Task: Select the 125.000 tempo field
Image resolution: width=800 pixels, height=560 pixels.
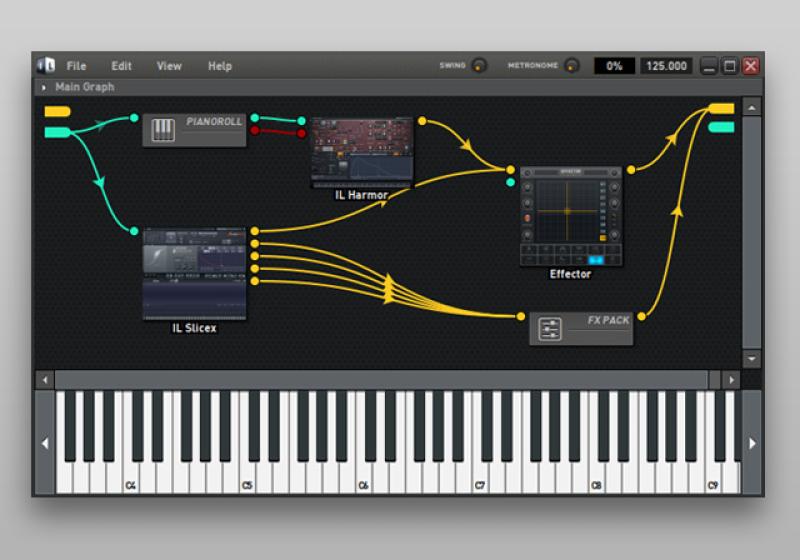Action: pyautogui.click(x=666, y=66)
